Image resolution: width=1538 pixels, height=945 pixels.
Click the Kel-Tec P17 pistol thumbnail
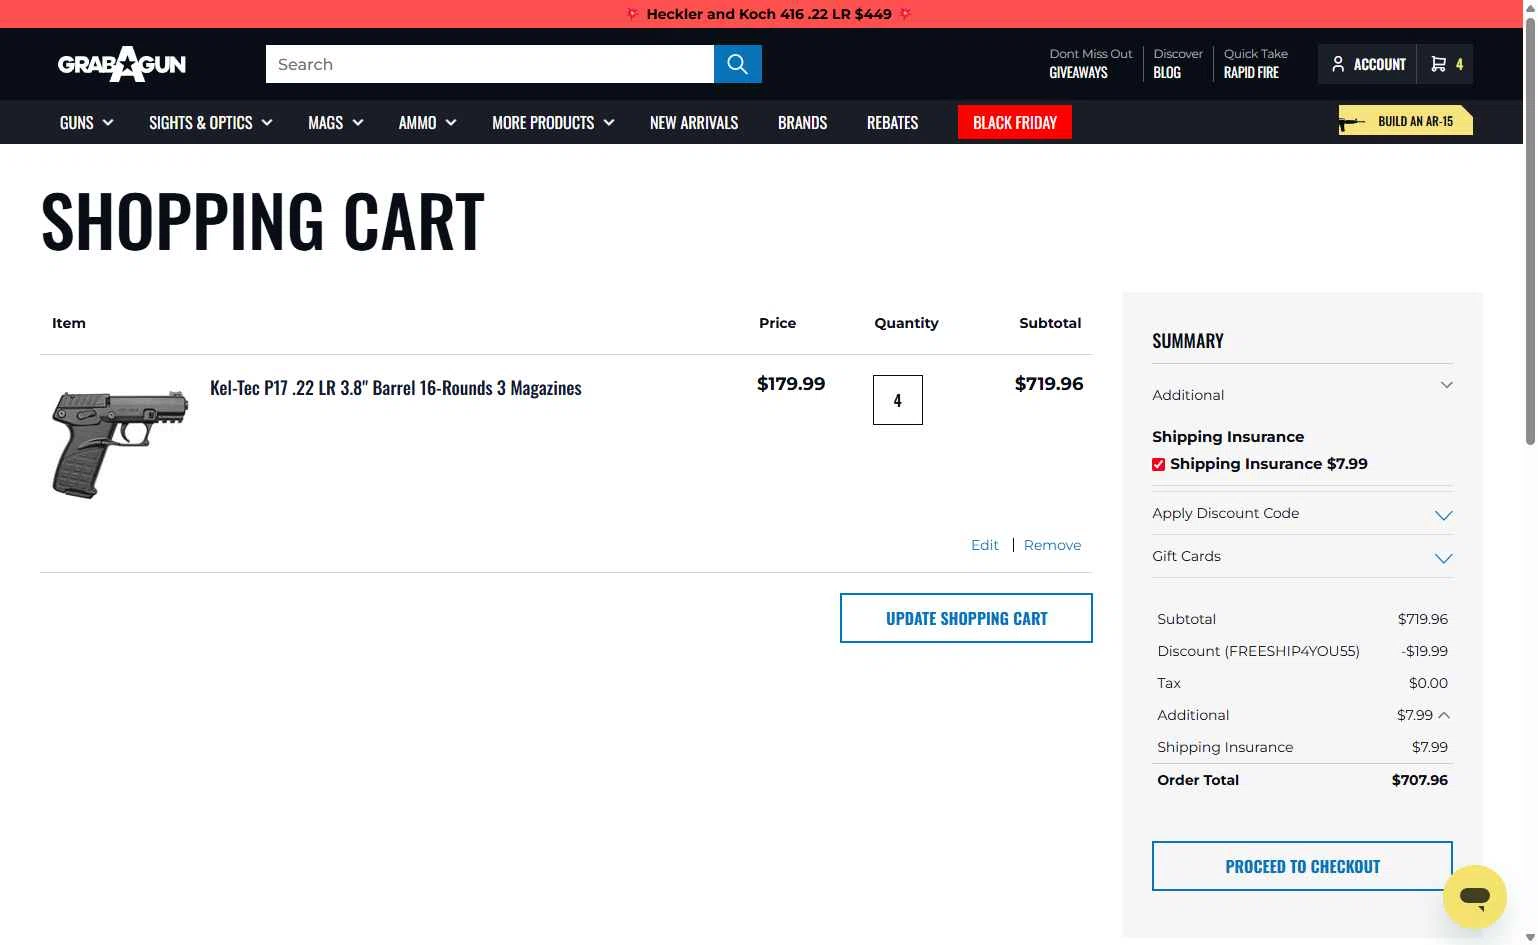[120, 444]
